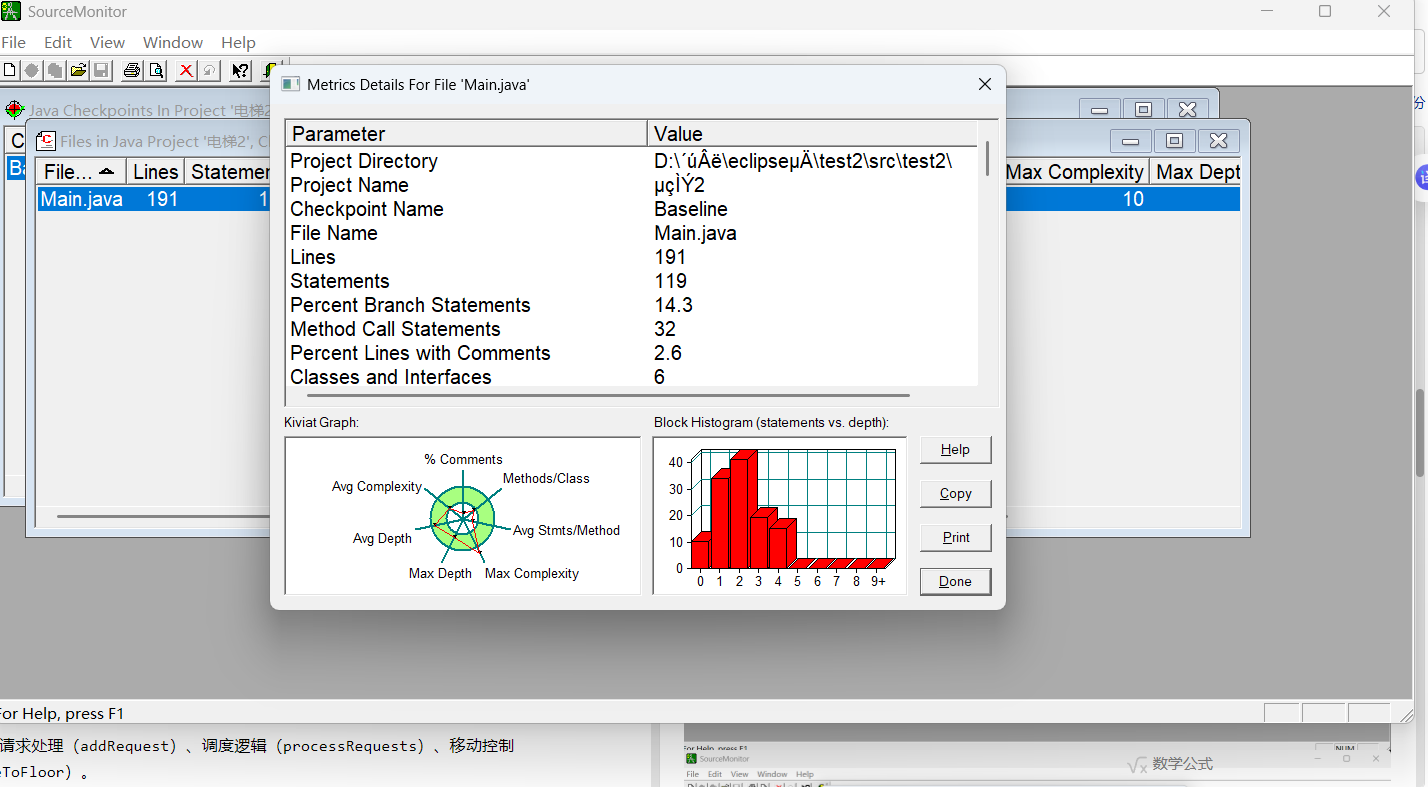Sort by the File column header

[x=82, y=172]
